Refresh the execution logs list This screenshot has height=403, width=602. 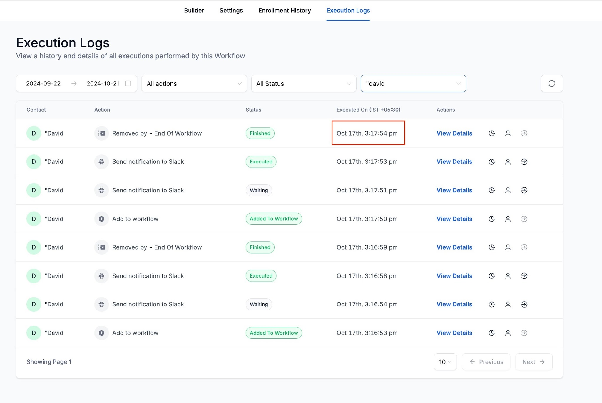coord(551,83)
